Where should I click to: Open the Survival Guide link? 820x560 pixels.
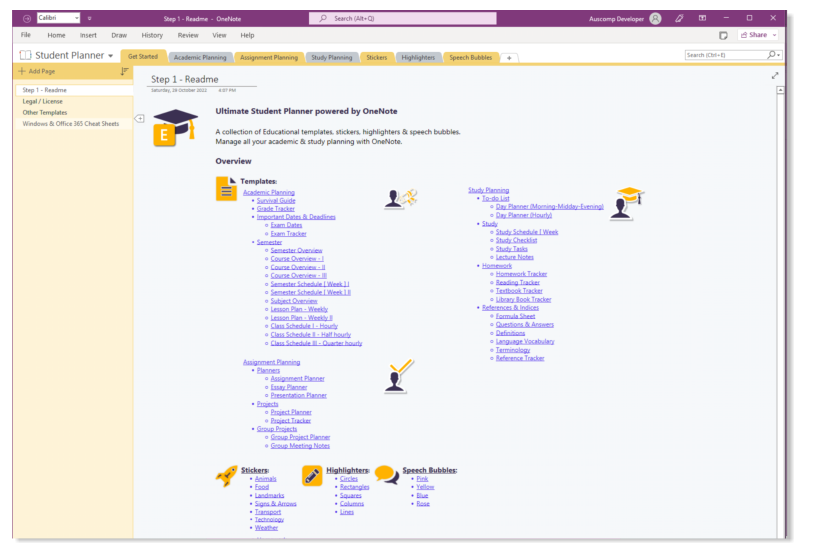click(x=276, y=200)
